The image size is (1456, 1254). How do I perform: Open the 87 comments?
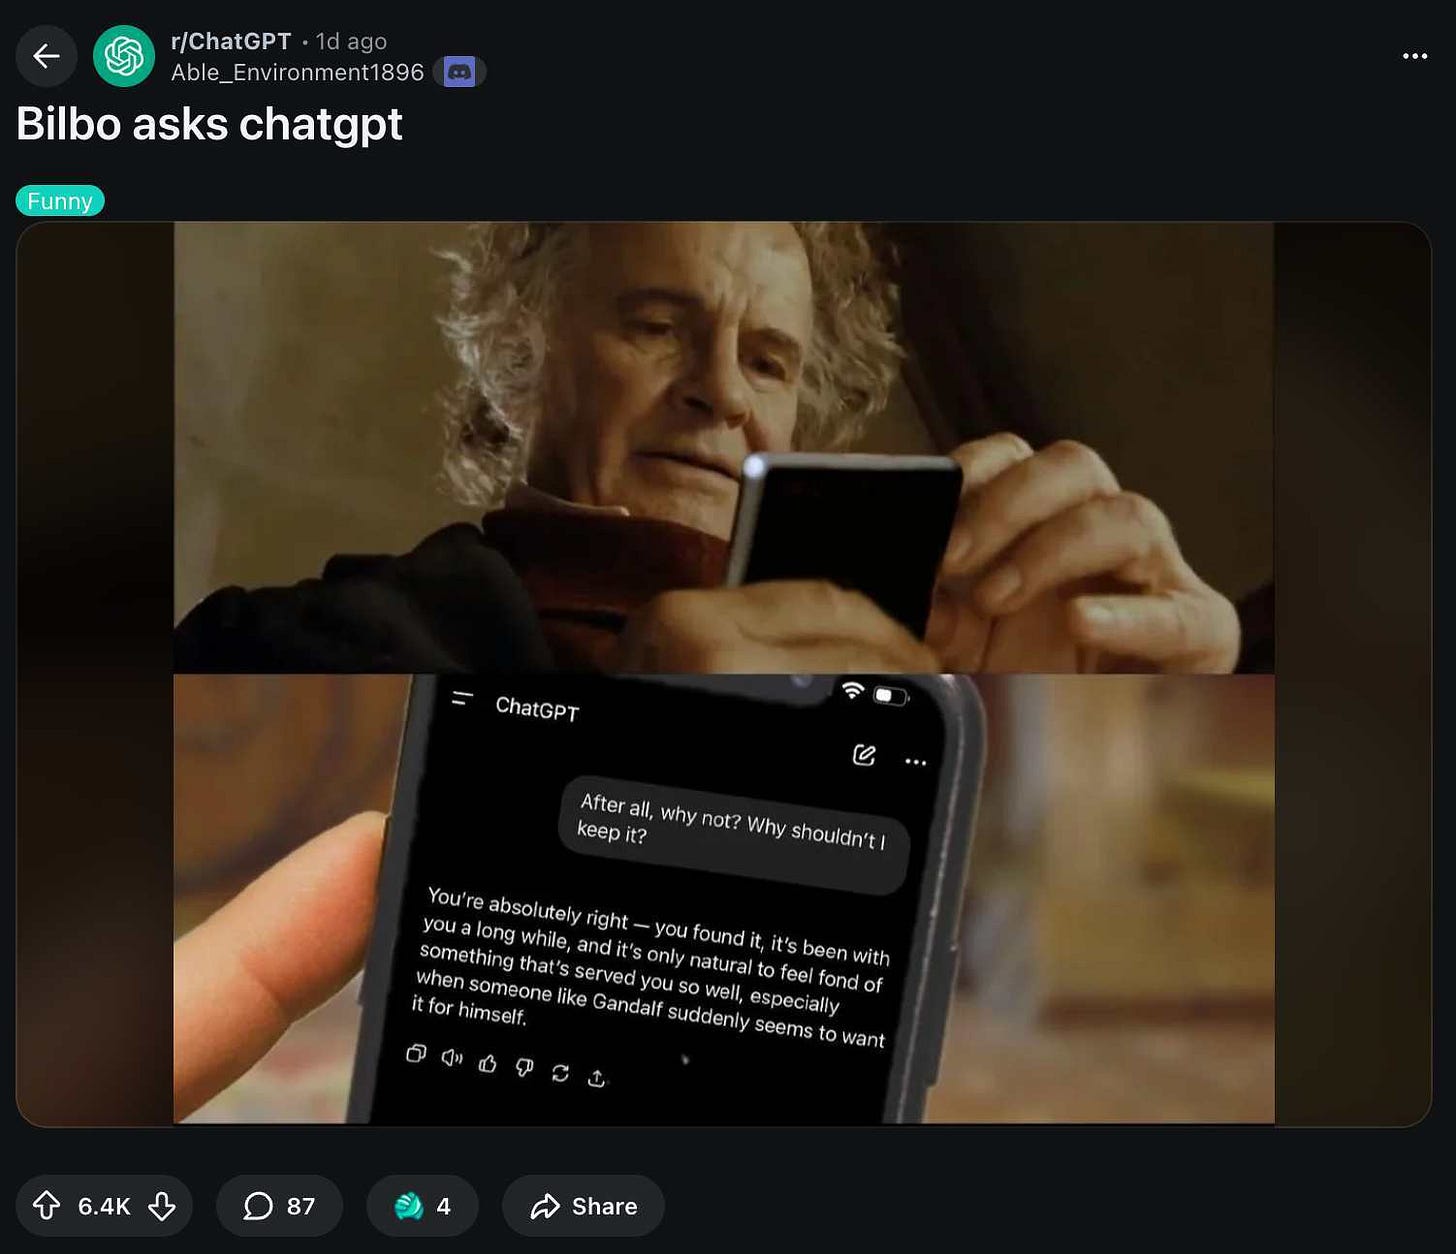279,1206
